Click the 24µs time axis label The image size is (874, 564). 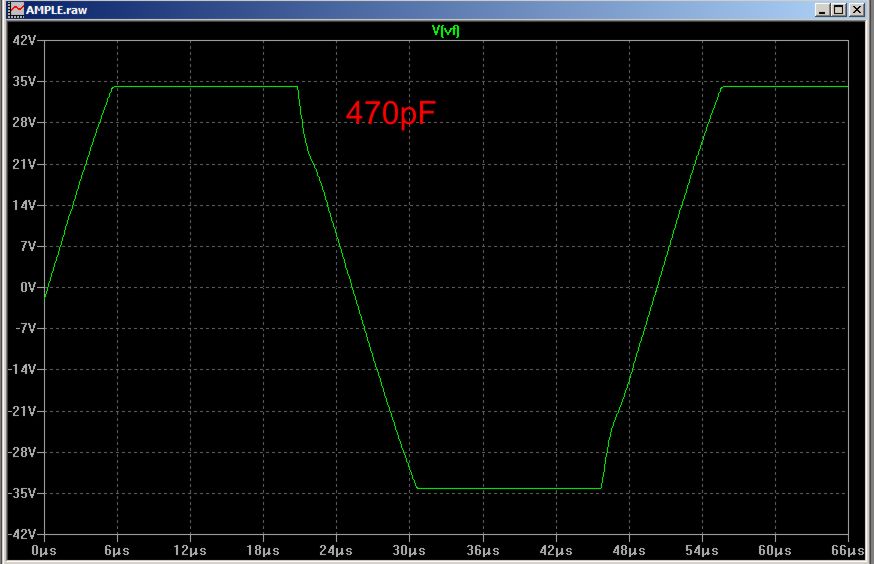point(336,551)
